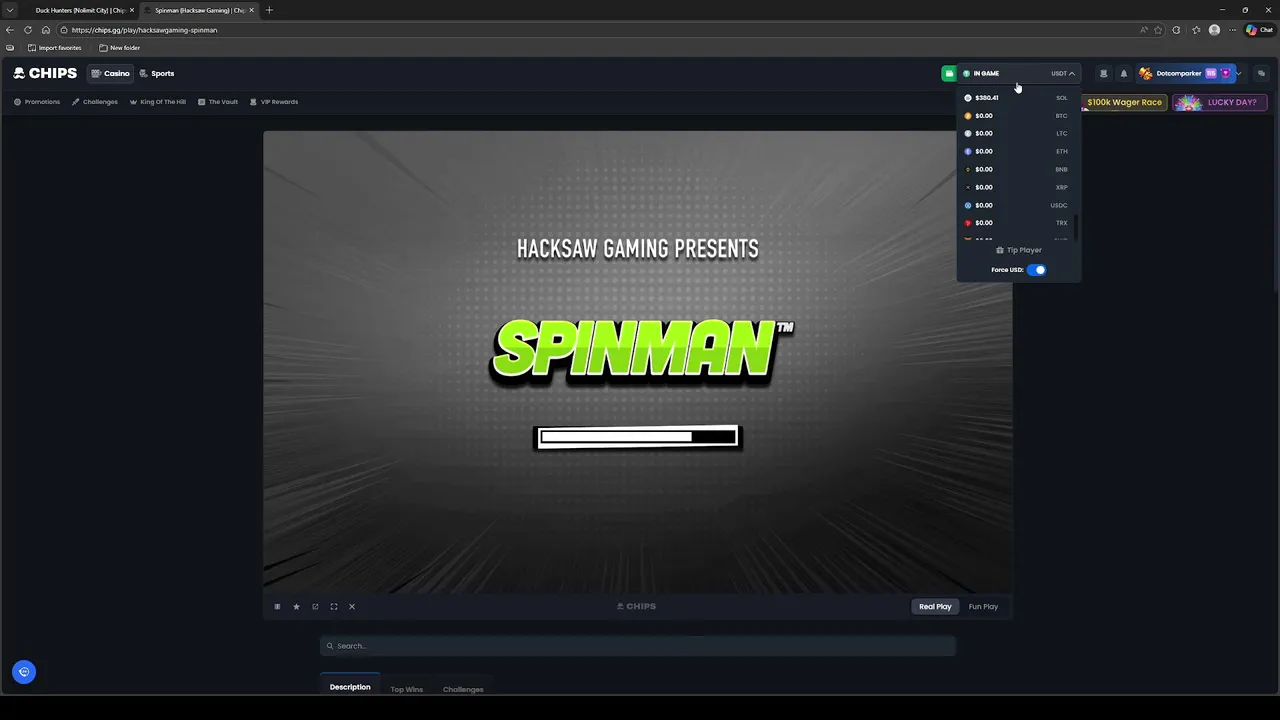Open the $100k Wager Race banner
This screenshot has width=1280, height=720.
[1123, 102]
